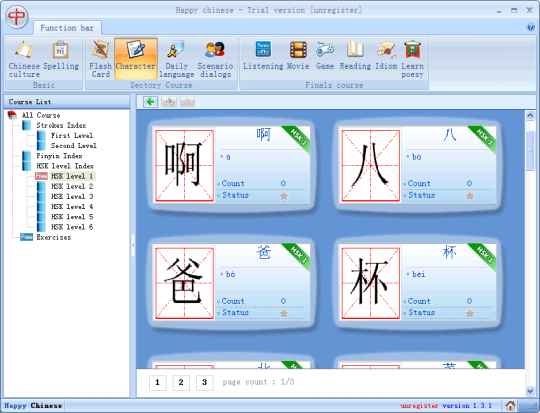Open the Game section
The width and height of the screenshot is (540, 413).
click(x=325, y=55)
